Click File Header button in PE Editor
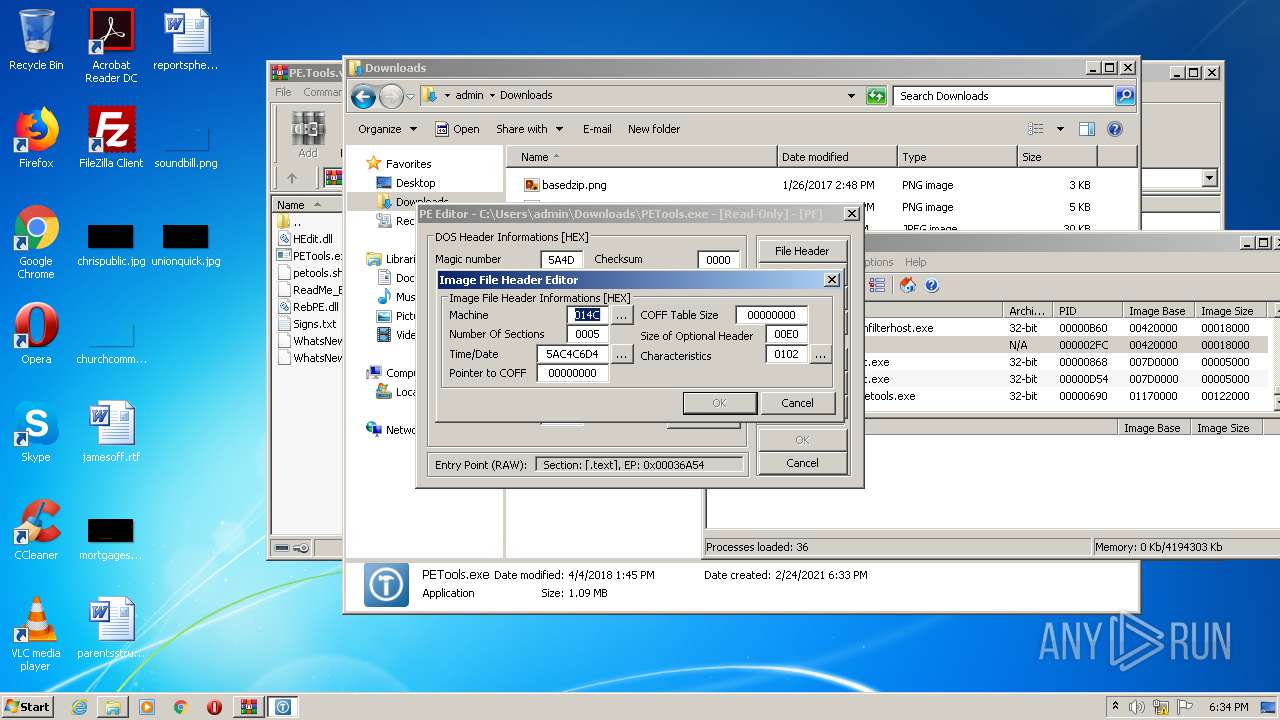This screenshot has width=1280, height=720. point(802,251)
